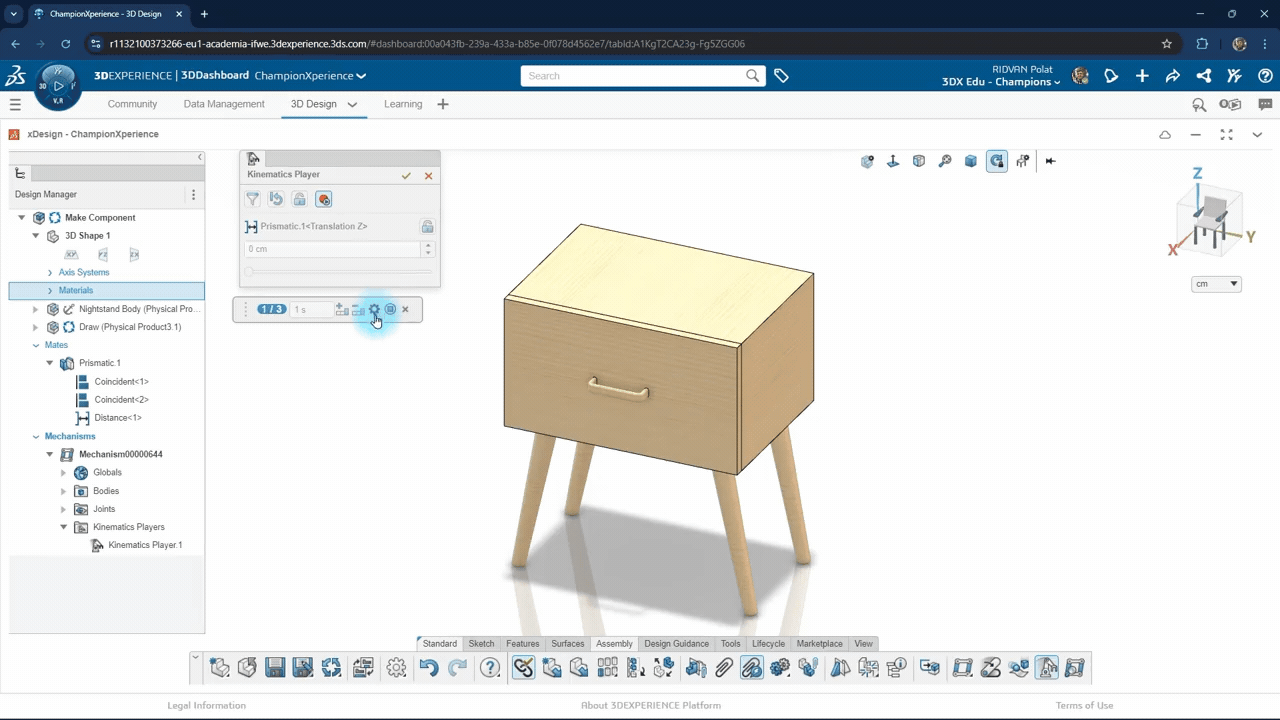
Task: Select the 1 / 3 step indicator
Action: pyautogui.click(x=271, y=310)
